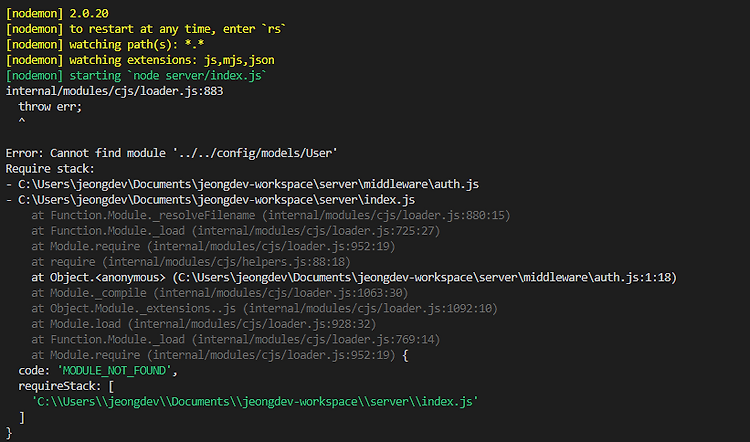Click the 'Function.Module._load' loader.js:769:14 line
The image size is (750, 442).
pyautogui.click(x=235, y=340)
